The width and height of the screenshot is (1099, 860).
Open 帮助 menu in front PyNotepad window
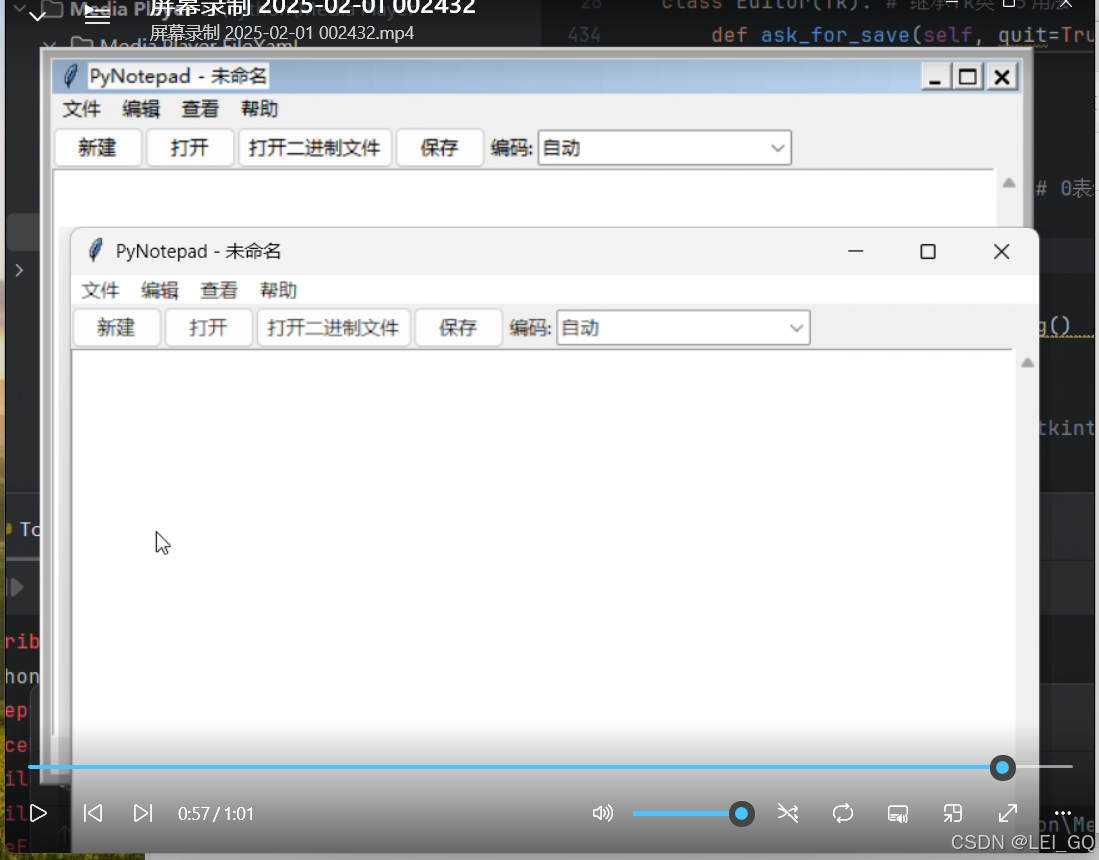(x=278, y=290)
